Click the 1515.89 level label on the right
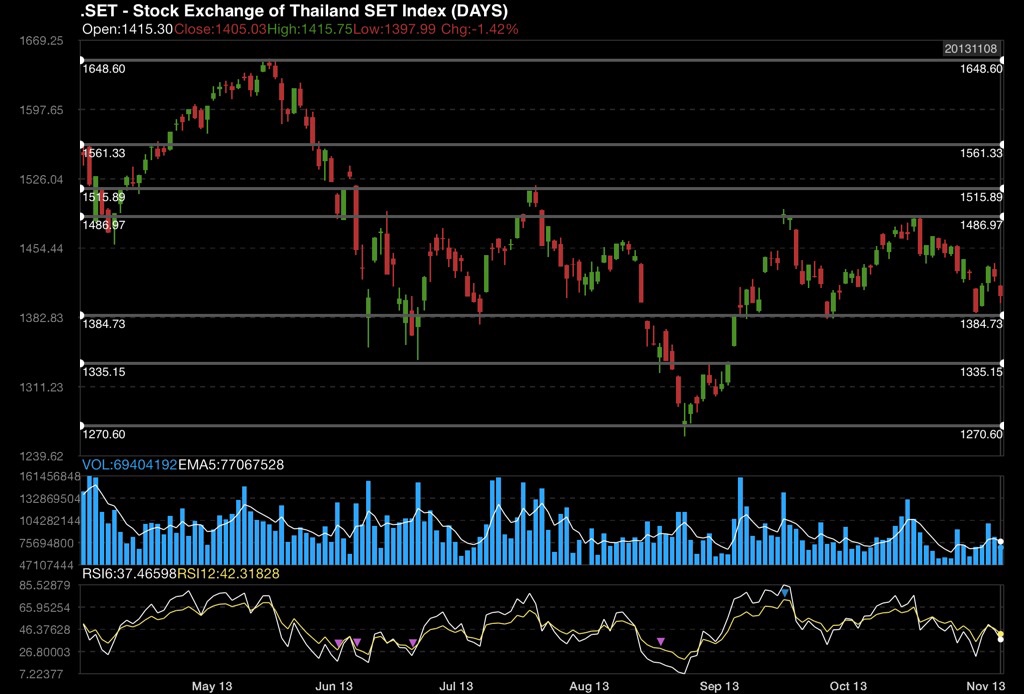The image size is (1024, 694). [980, 197]
